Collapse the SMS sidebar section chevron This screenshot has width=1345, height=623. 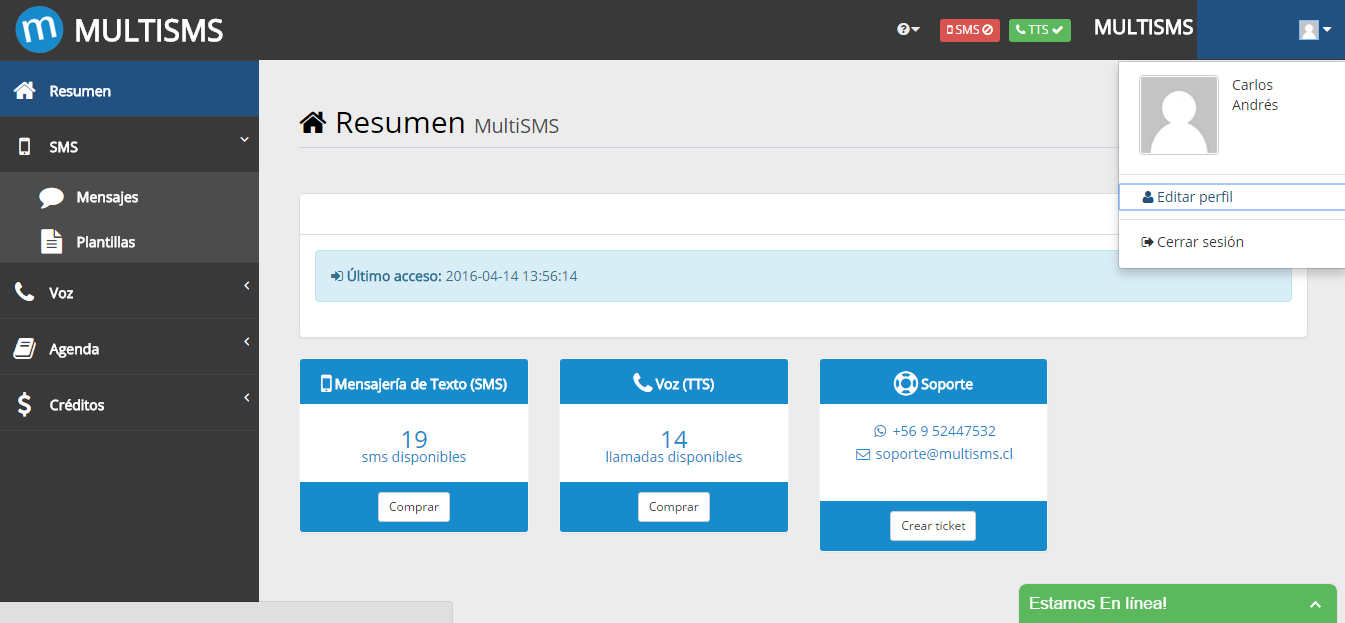pyautogui.click(x=244, y=140)
